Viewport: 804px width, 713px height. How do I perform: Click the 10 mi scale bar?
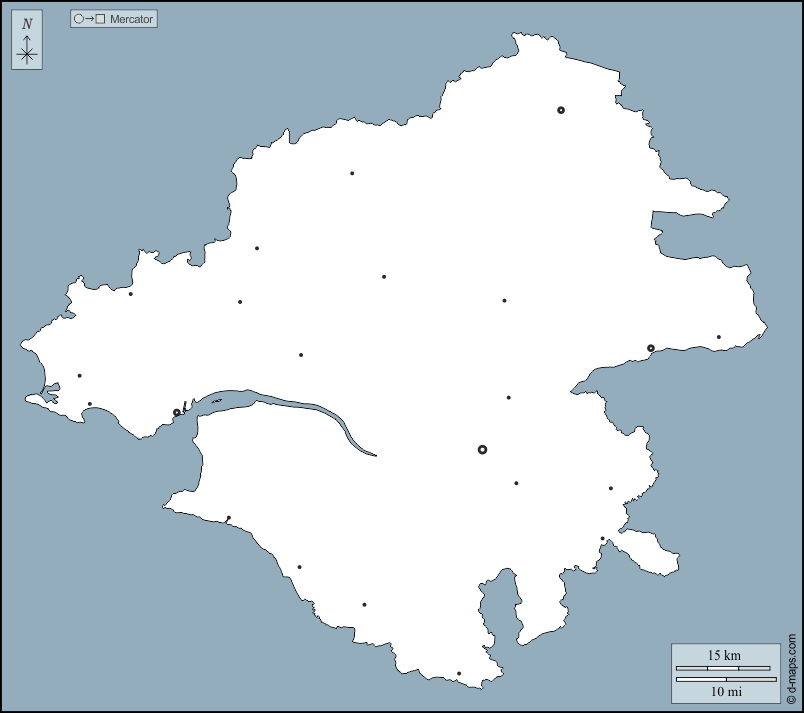725,679
